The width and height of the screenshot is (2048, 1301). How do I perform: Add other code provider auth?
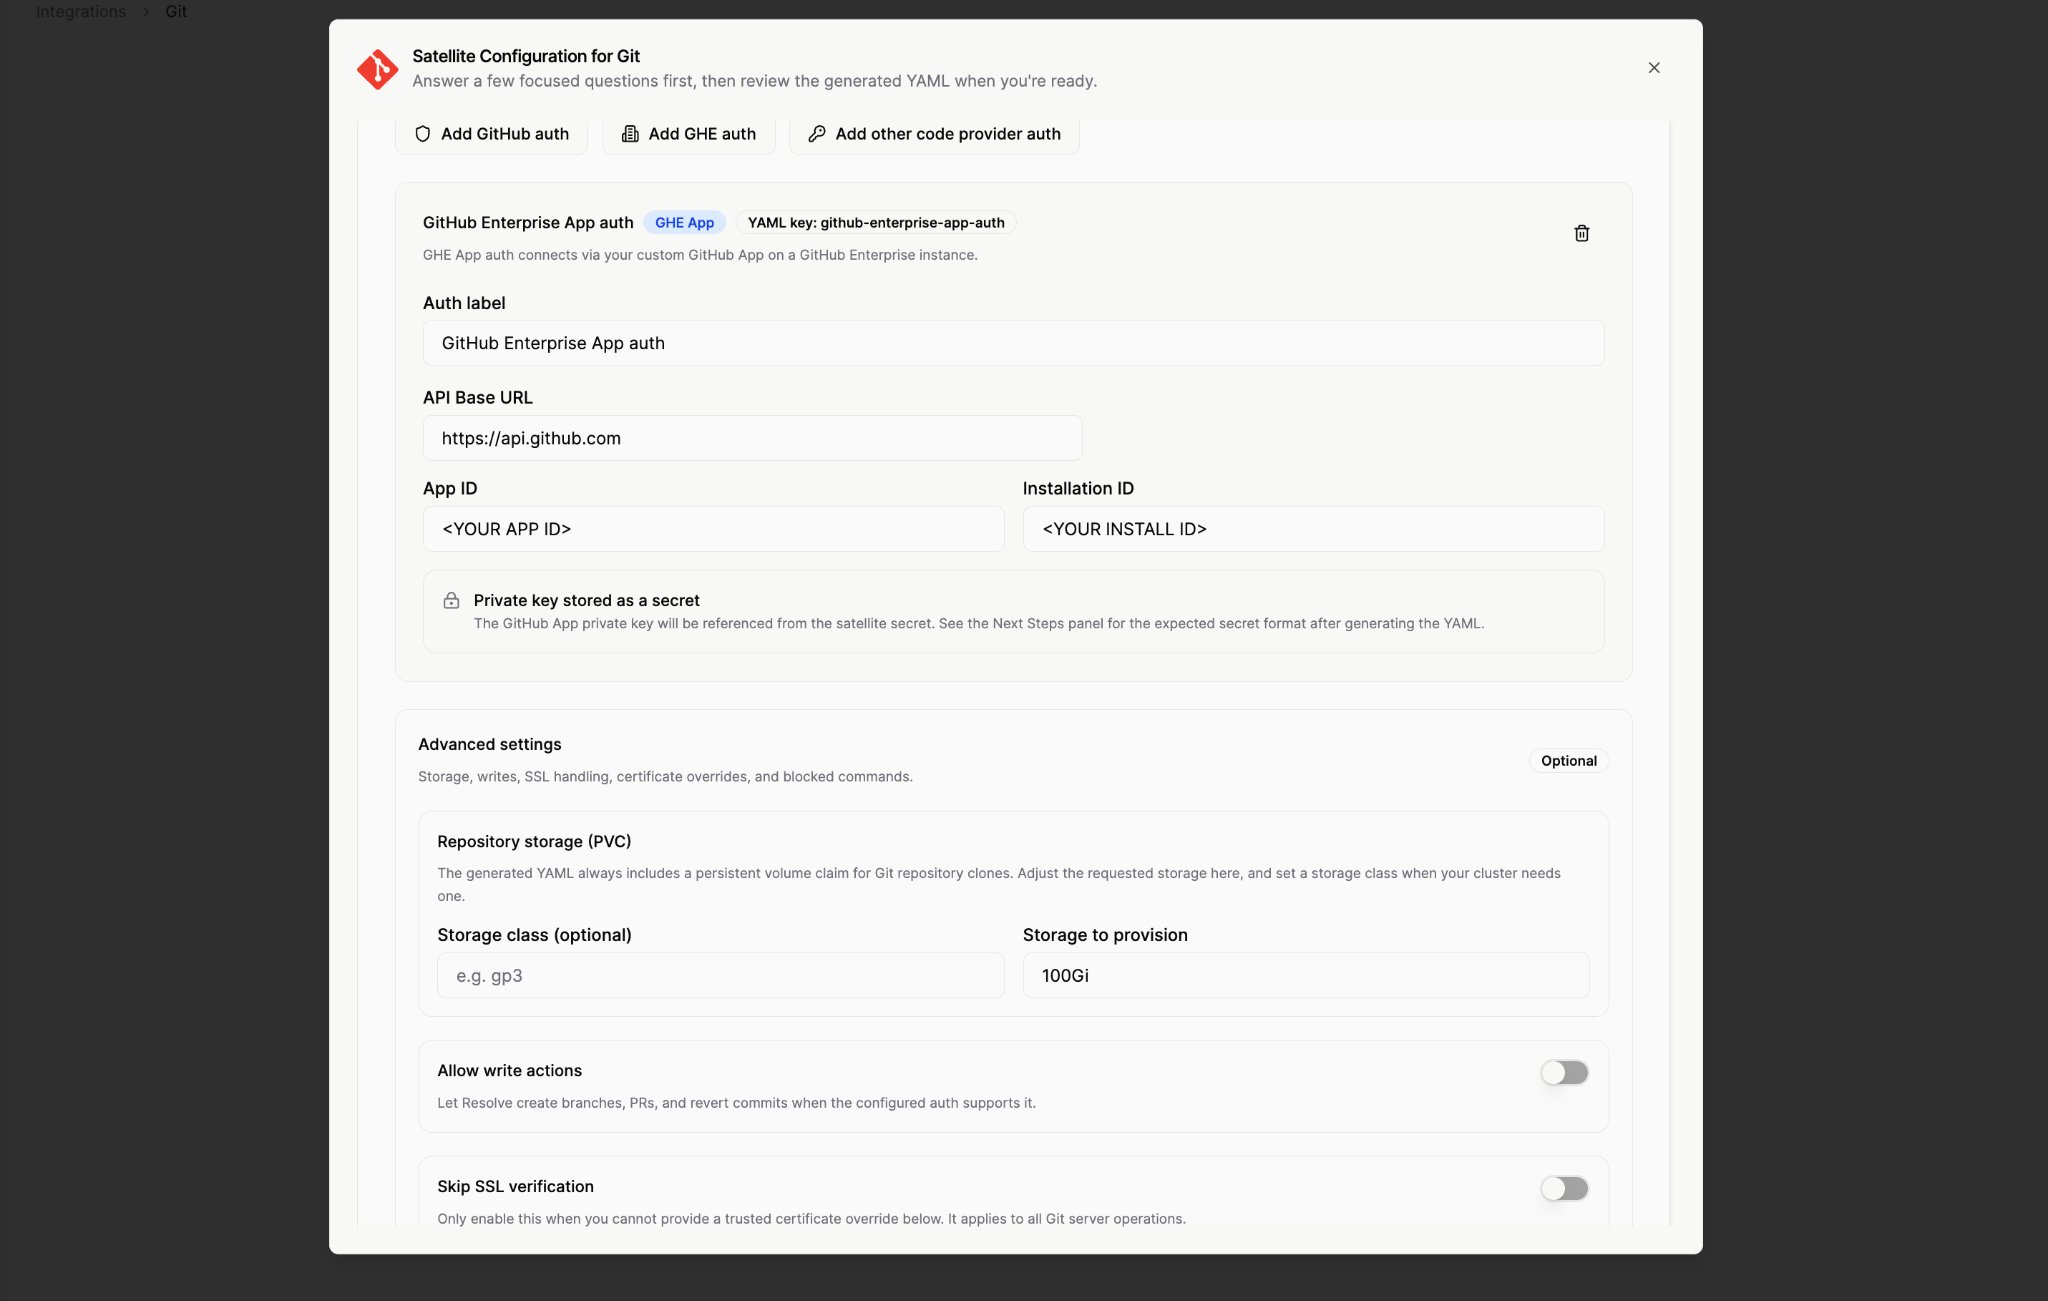point(934,134)
